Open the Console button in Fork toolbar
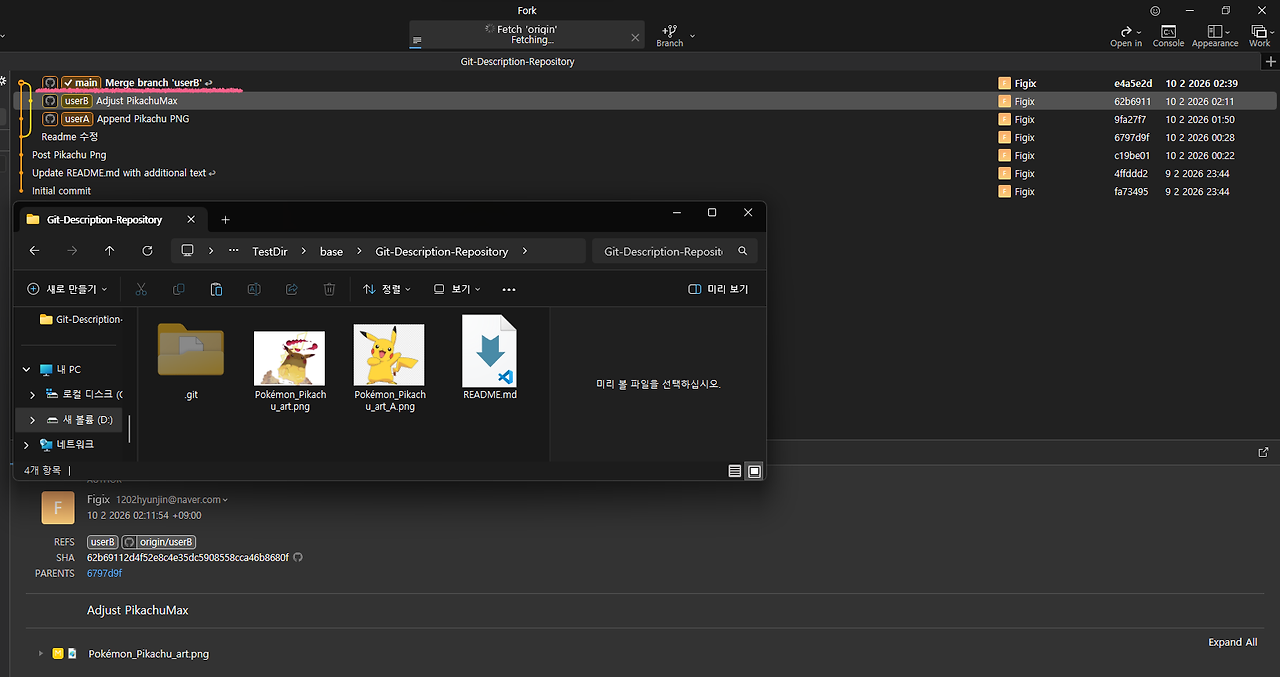Screen dimensions: 1280x677 (1168, 36)
